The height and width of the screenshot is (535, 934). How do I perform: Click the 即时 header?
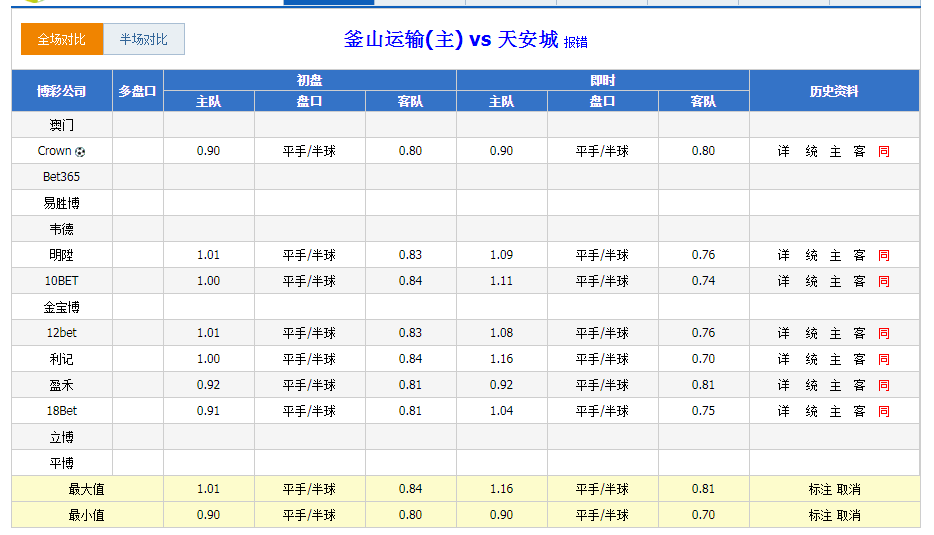(x=603, y=80)
